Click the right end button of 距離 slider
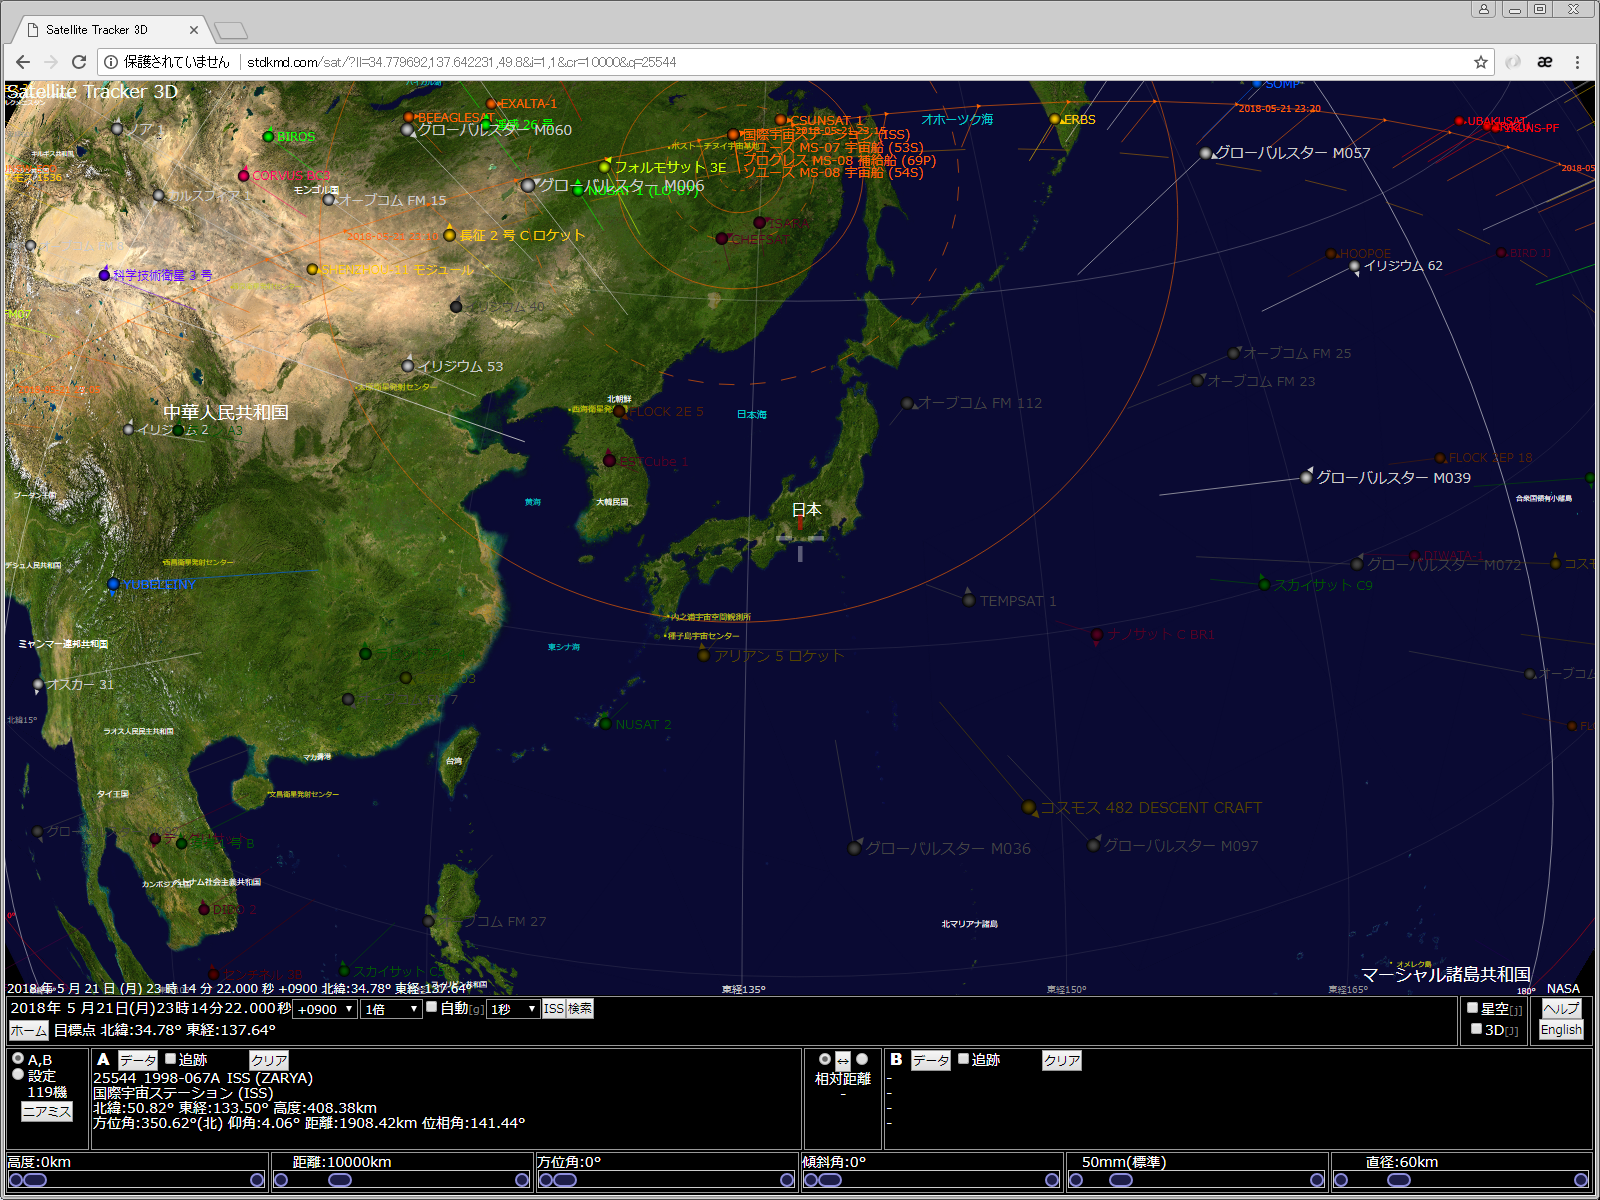This screenshot has width=1600, height=1200. pyautogui.click(x=522, y=1180)
